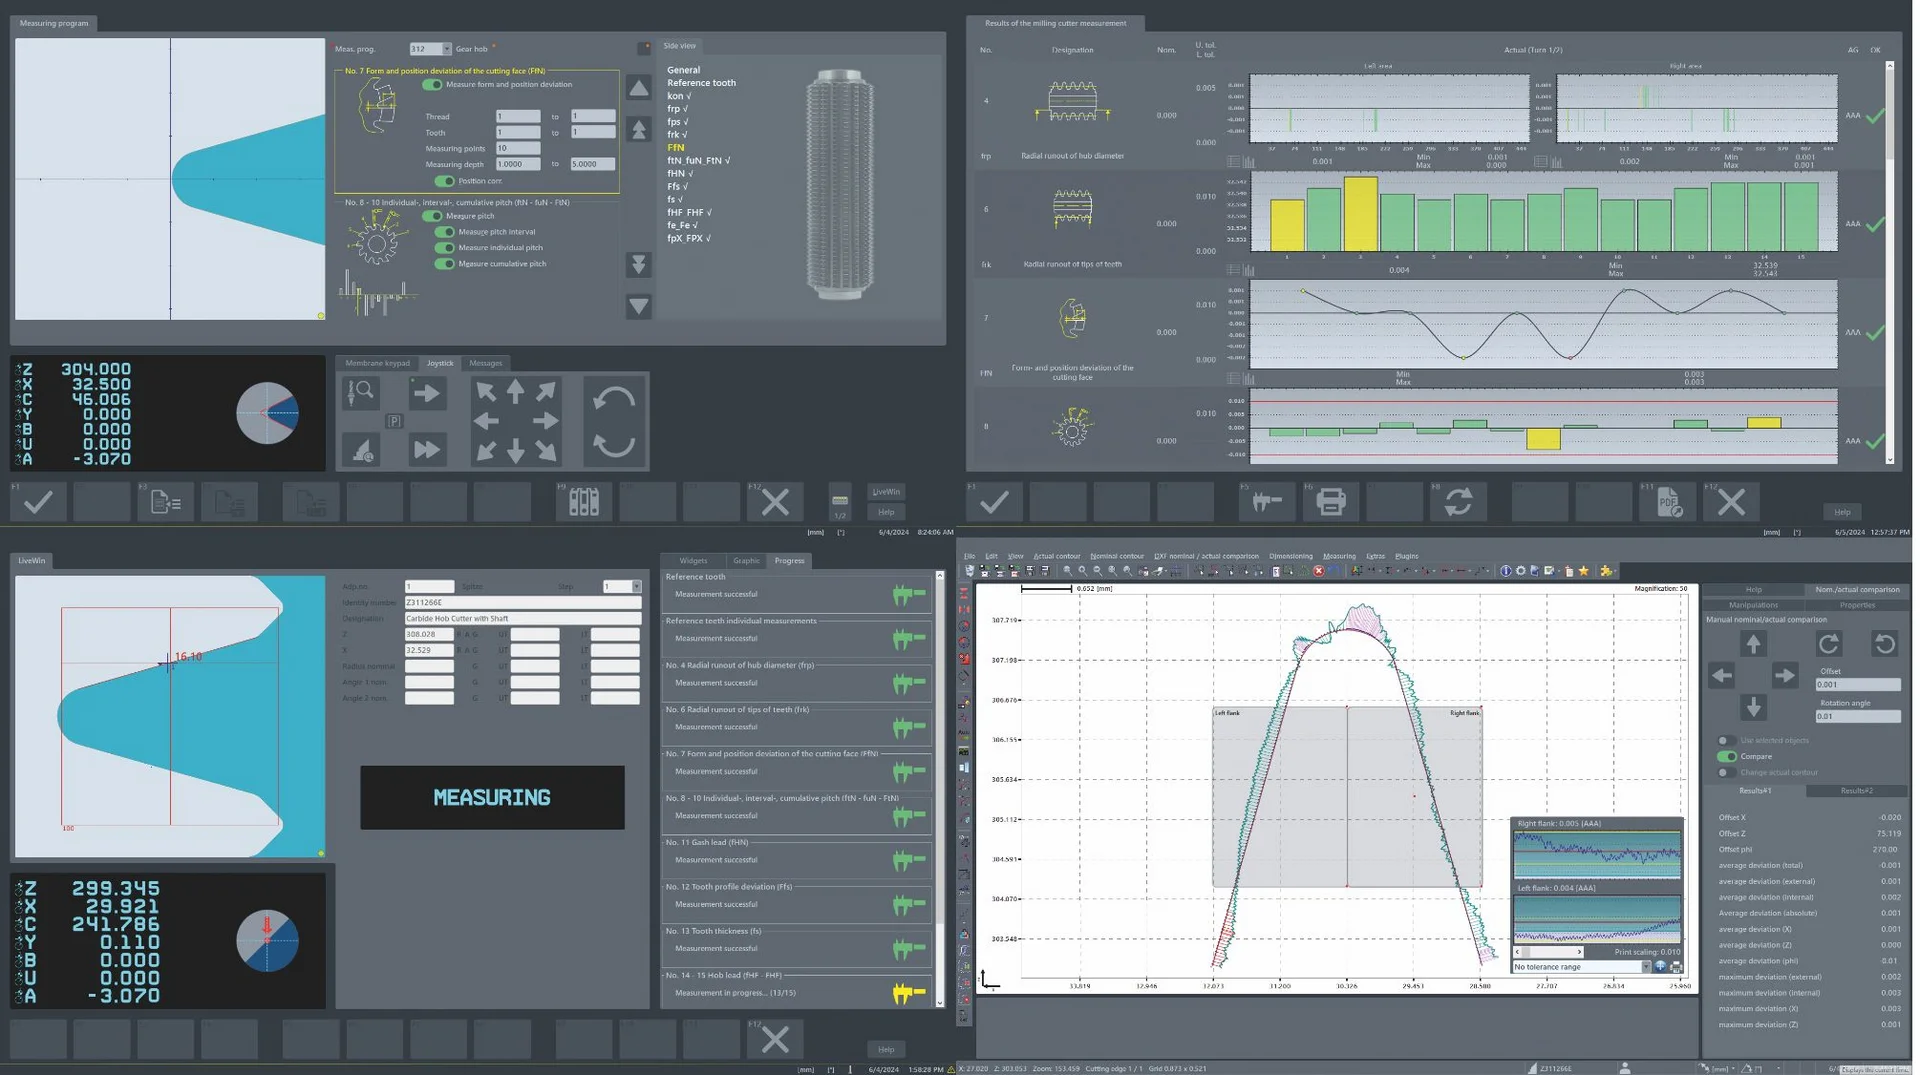
Task: Disable the Position corr. switch
Action: point(444,181)
